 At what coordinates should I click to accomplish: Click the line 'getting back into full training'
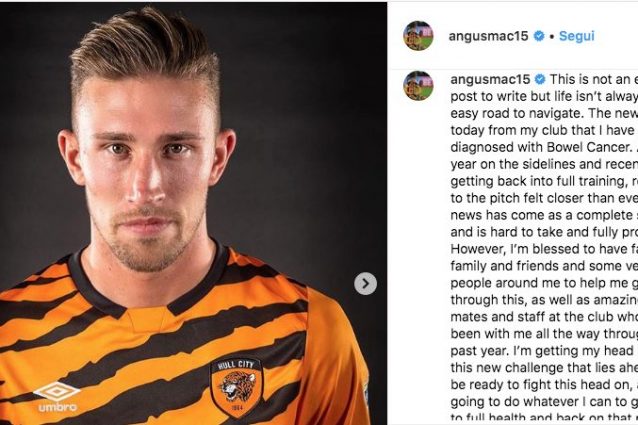click(544, 181)
